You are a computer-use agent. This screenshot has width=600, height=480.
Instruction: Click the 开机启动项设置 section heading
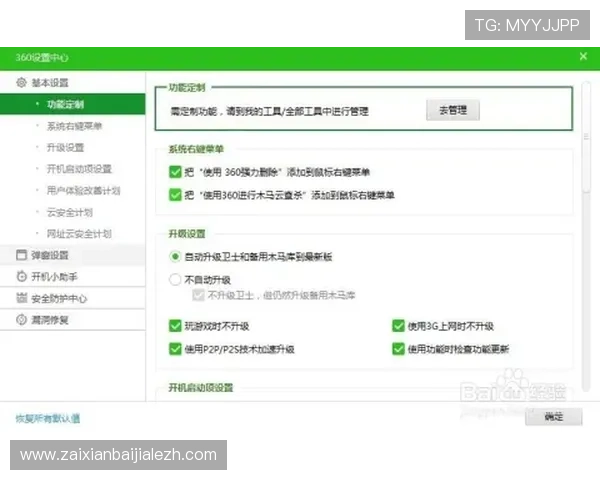201,387
